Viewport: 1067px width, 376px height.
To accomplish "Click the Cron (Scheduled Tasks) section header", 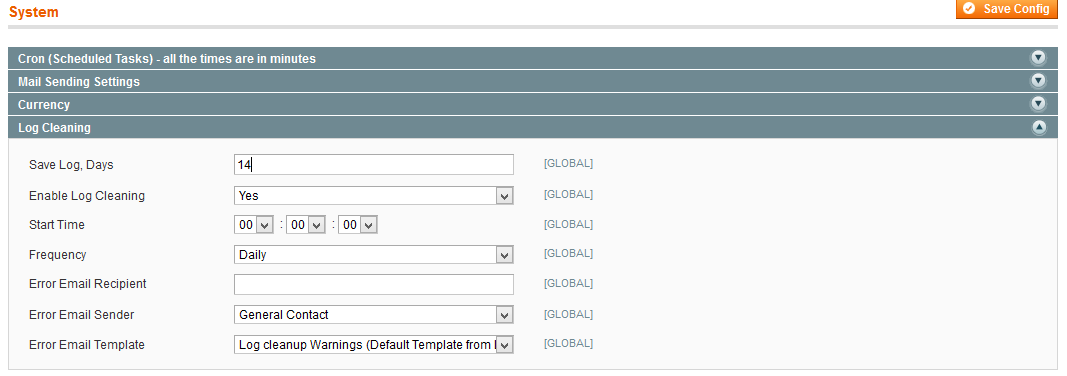I will (x=167, y=58).
